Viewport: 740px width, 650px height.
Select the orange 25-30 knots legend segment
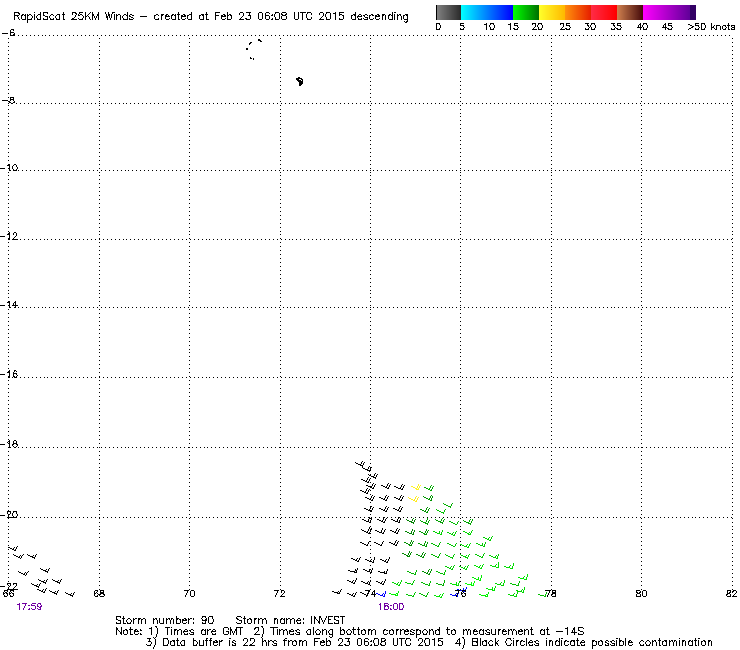point(578,12)
